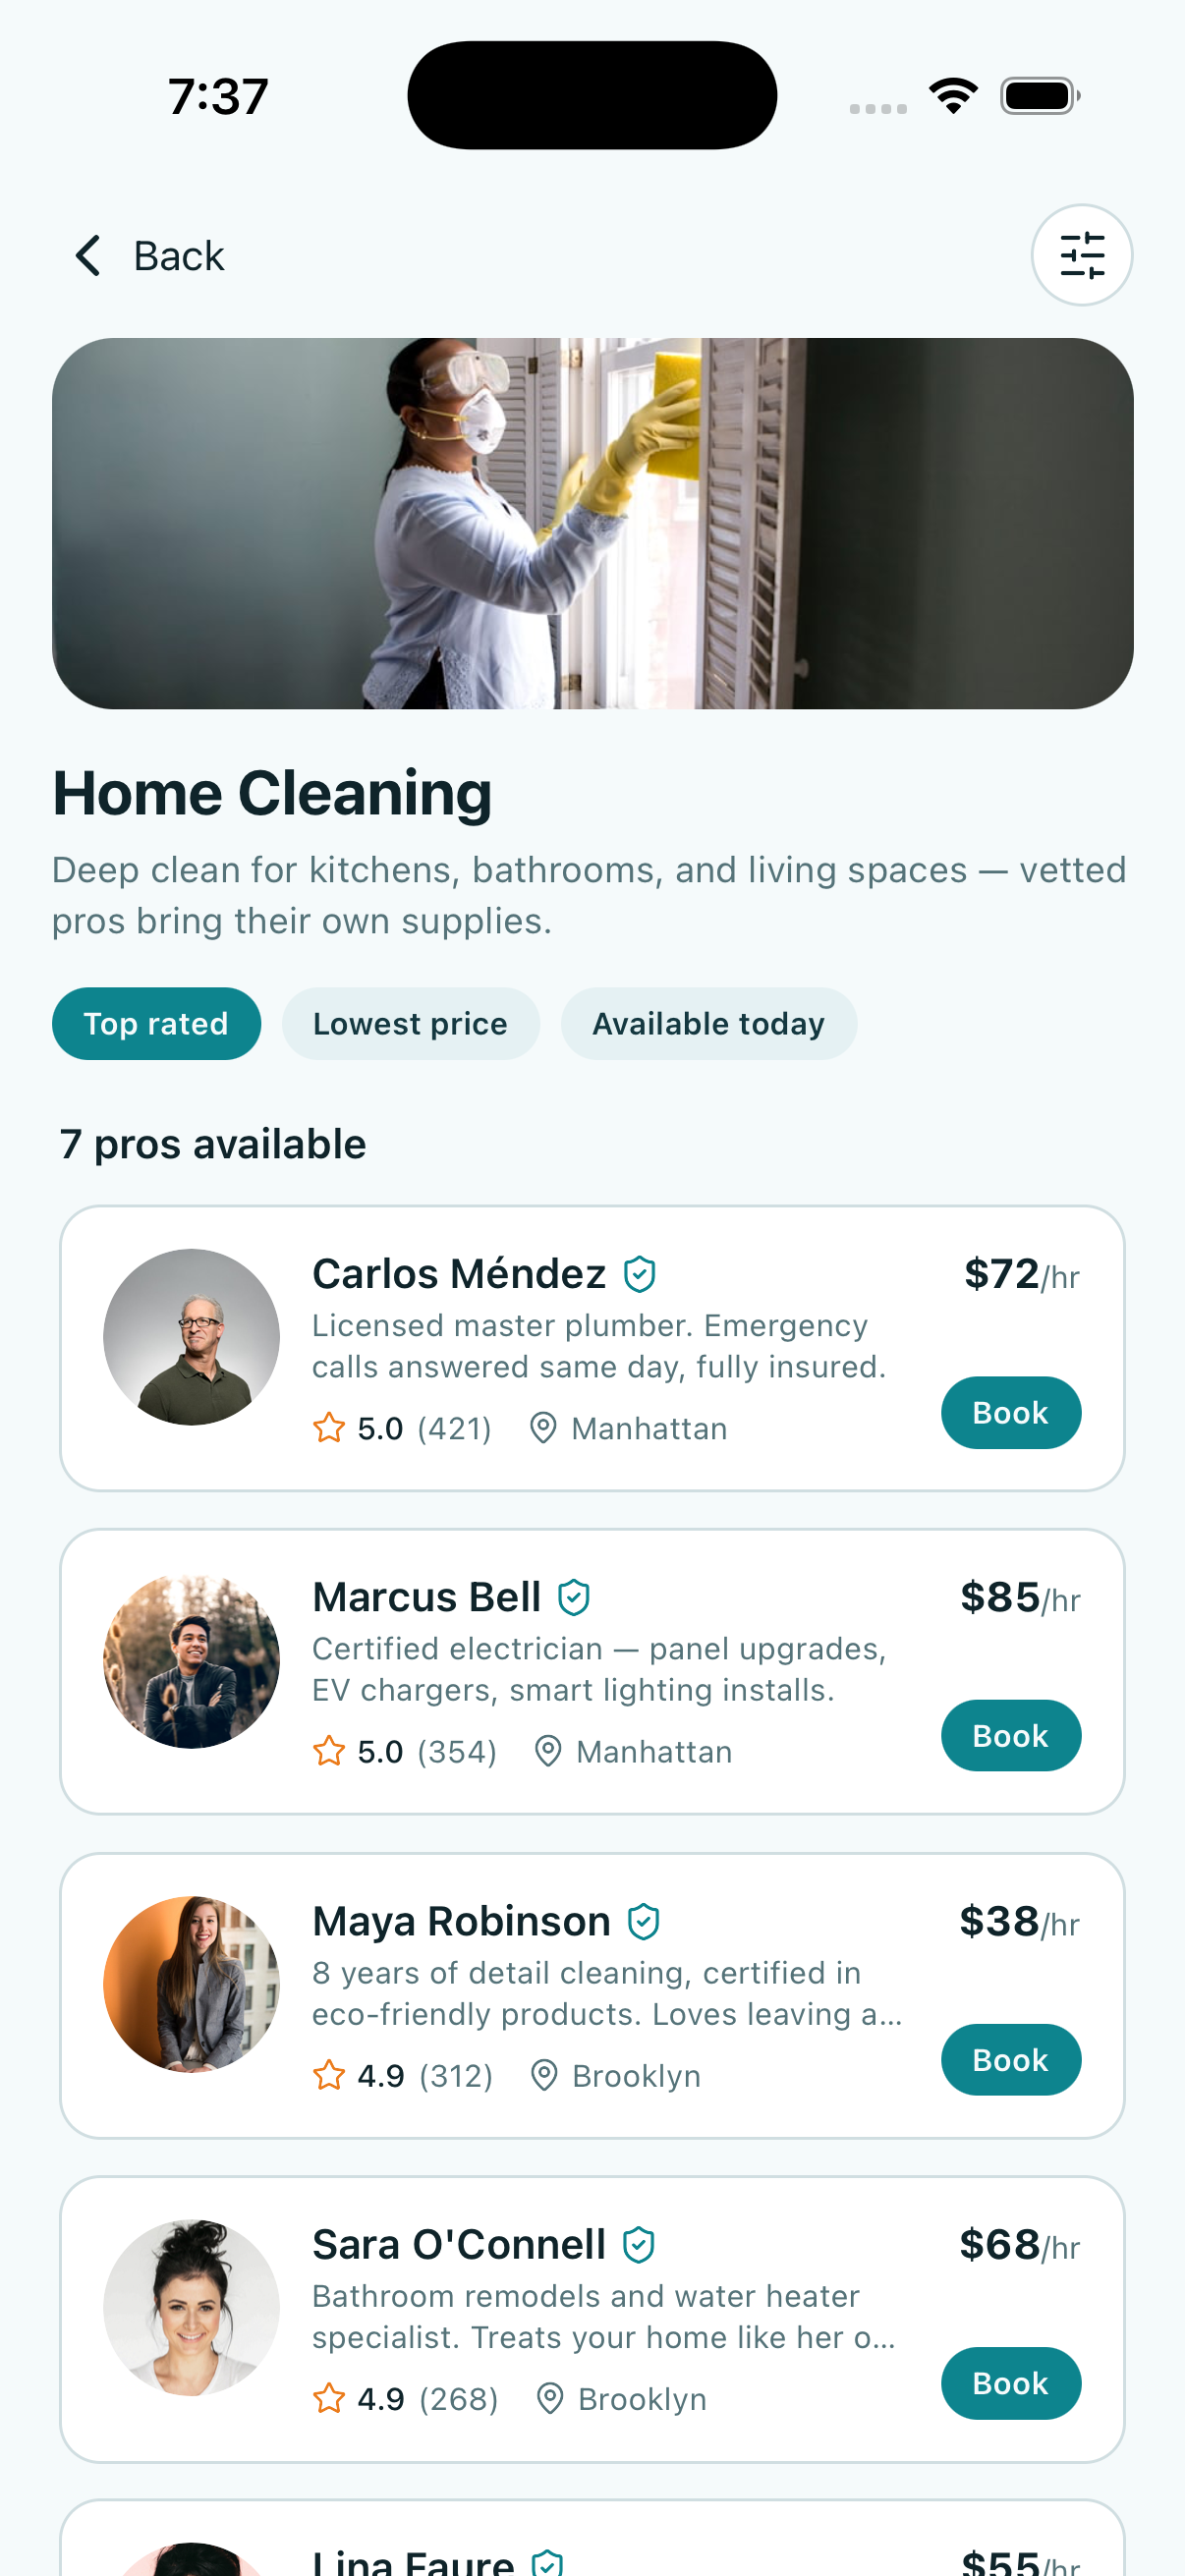Enable the Available today filter chip

click(708, 1023)
